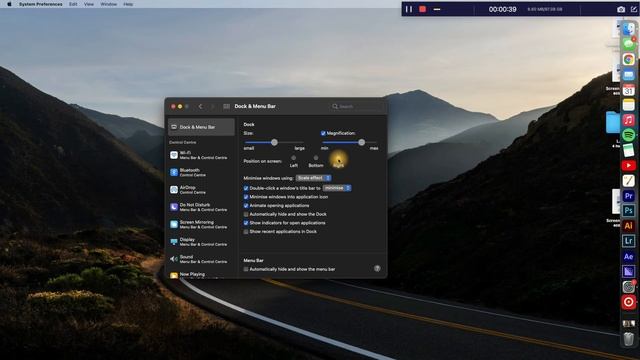Image resolution: width=640 pixels, height=360 pixels.
Task: Open the blue folder on desktop
Action: 613,122
